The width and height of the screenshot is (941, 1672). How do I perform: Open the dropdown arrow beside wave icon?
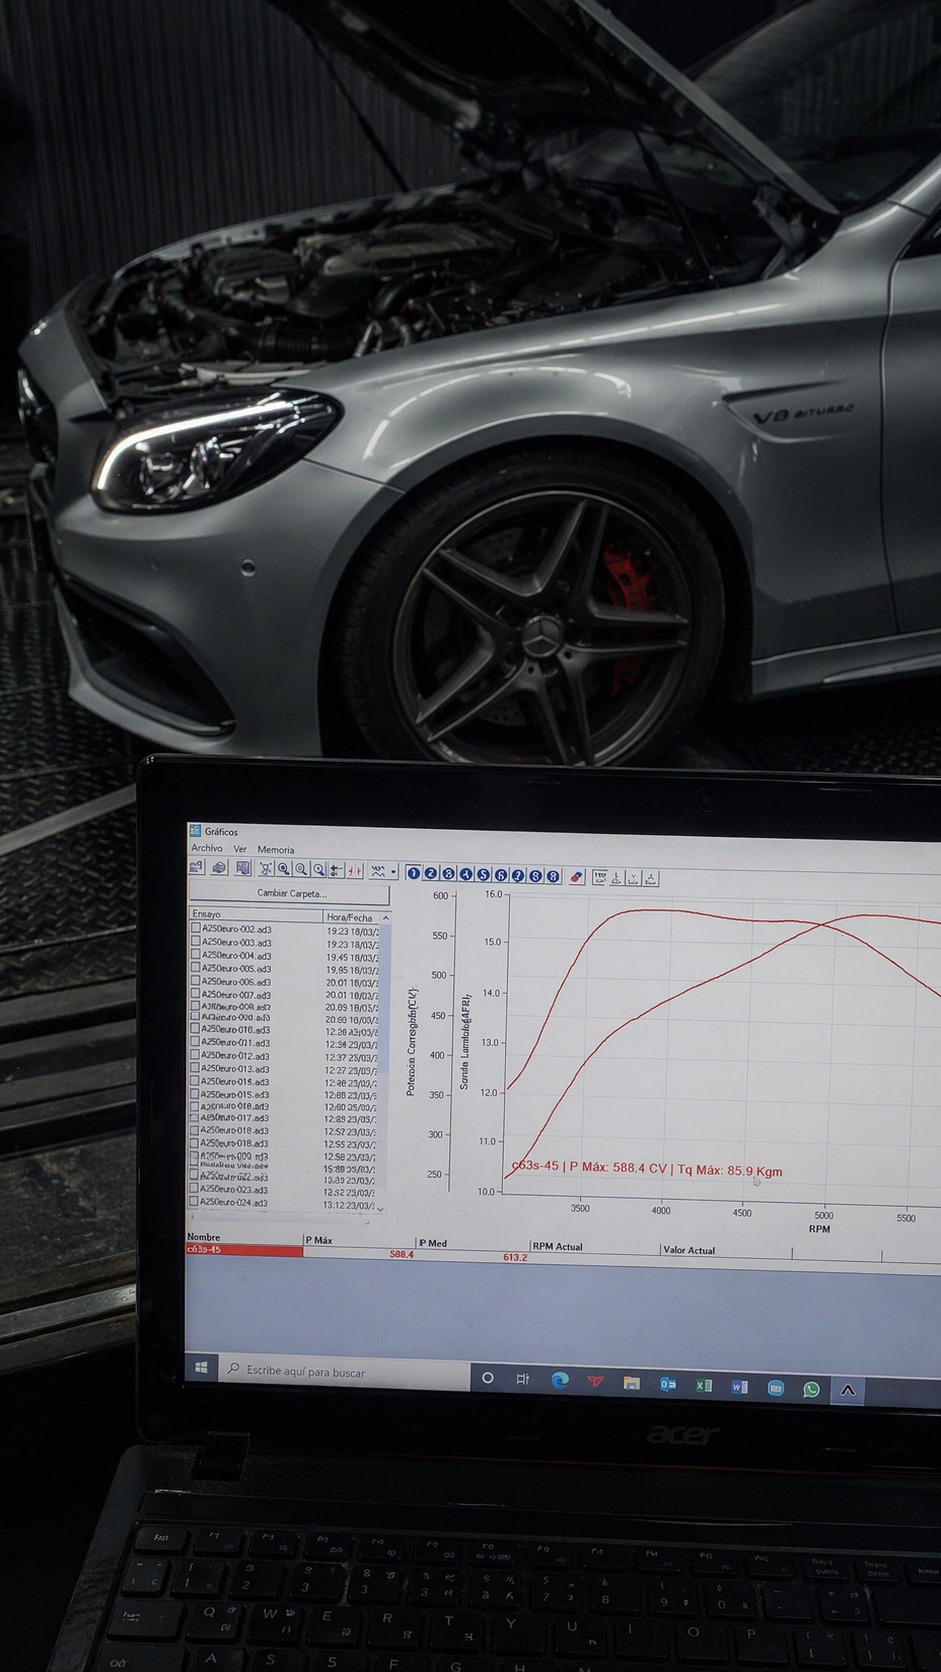point(394,872)
